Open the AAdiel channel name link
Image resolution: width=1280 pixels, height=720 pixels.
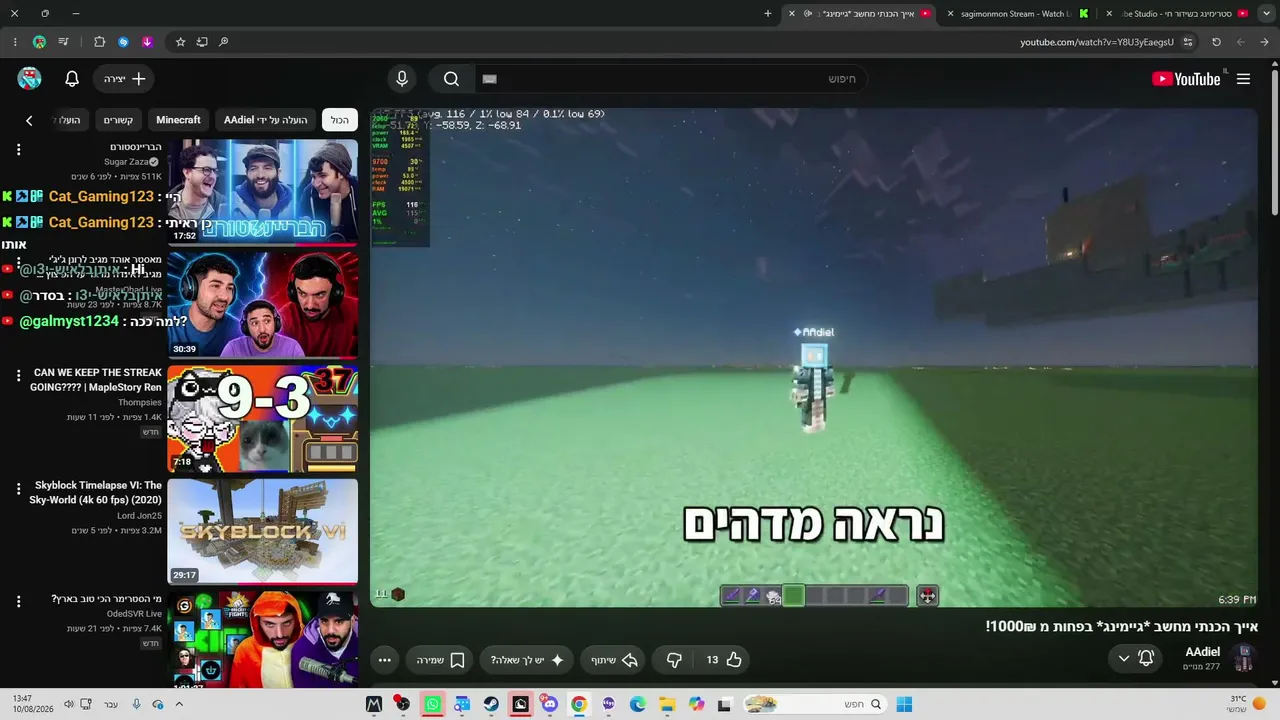(x=1203, y=652)
